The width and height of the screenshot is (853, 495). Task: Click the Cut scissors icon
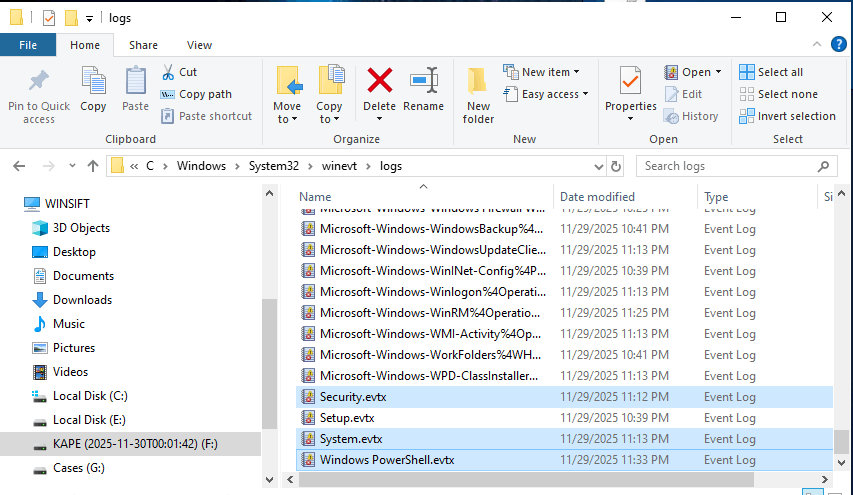tap(168, 72)
